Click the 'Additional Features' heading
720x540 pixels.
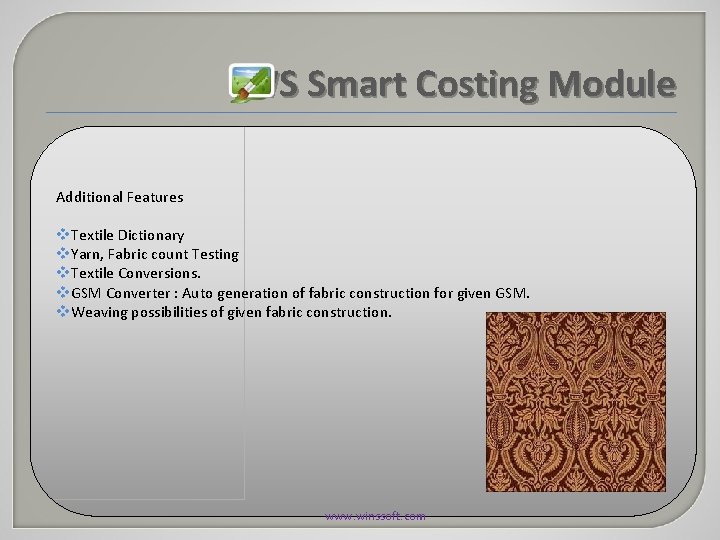(x=120, y=197)
